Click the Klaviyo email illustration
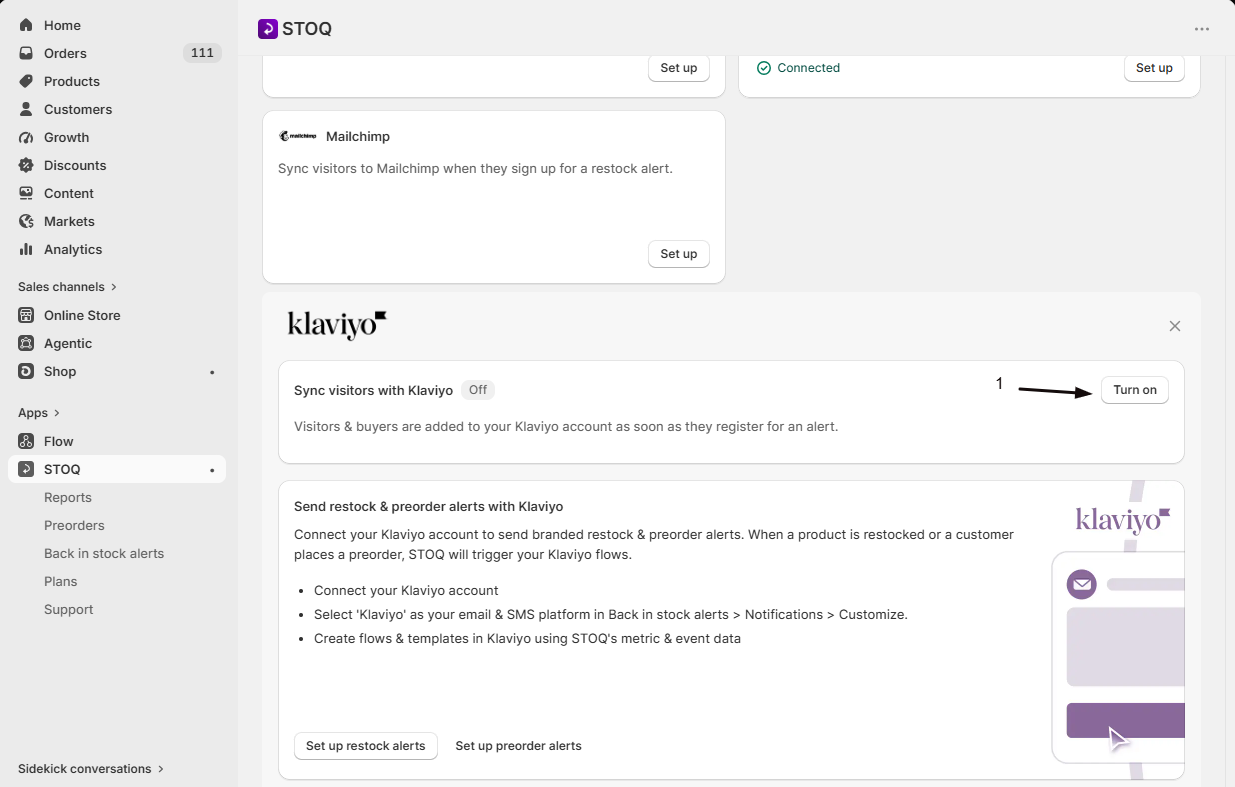Image resolution: width=1235 pixels, height=787 pixels. (x=1118, y=629)
